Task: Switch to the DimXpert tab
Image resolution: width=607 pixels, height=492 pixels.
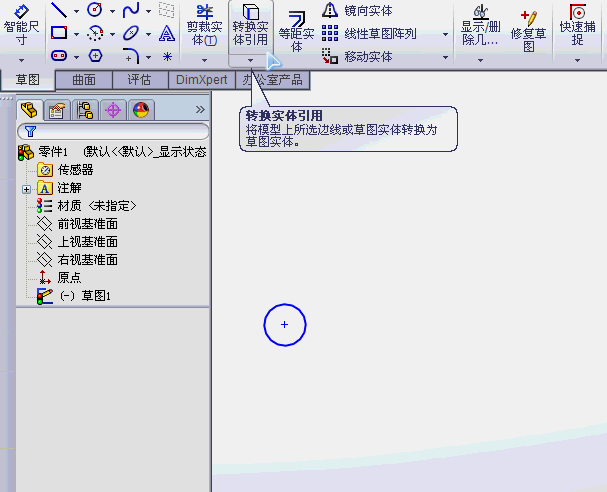Action: point(201,80)
